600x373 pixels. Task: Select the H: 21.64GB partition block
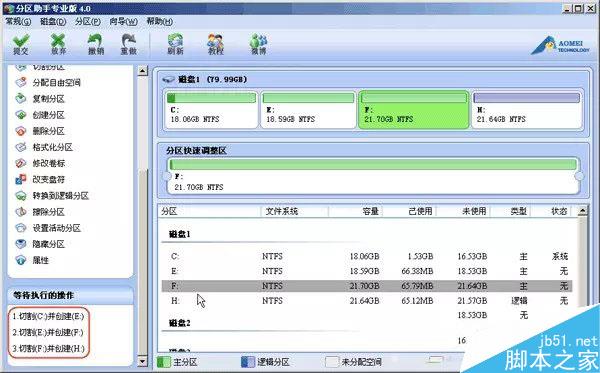tap(527, 109)
